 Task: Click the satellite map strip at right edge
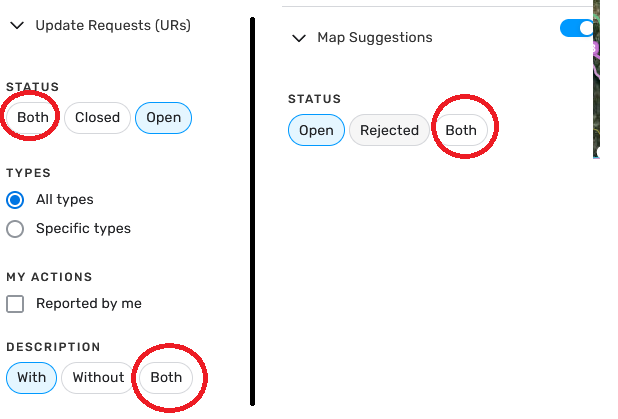tap(596, 79)
